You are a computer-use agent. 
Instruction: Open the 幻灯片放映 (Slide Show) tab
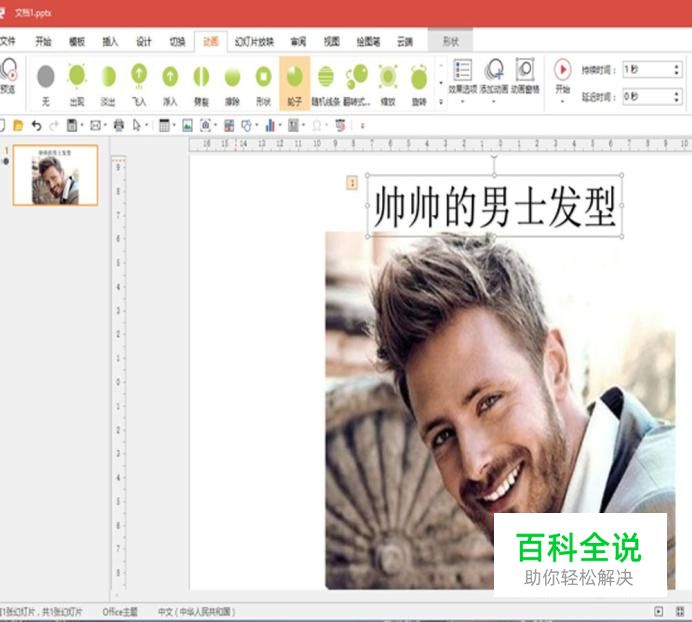point(254,42)
